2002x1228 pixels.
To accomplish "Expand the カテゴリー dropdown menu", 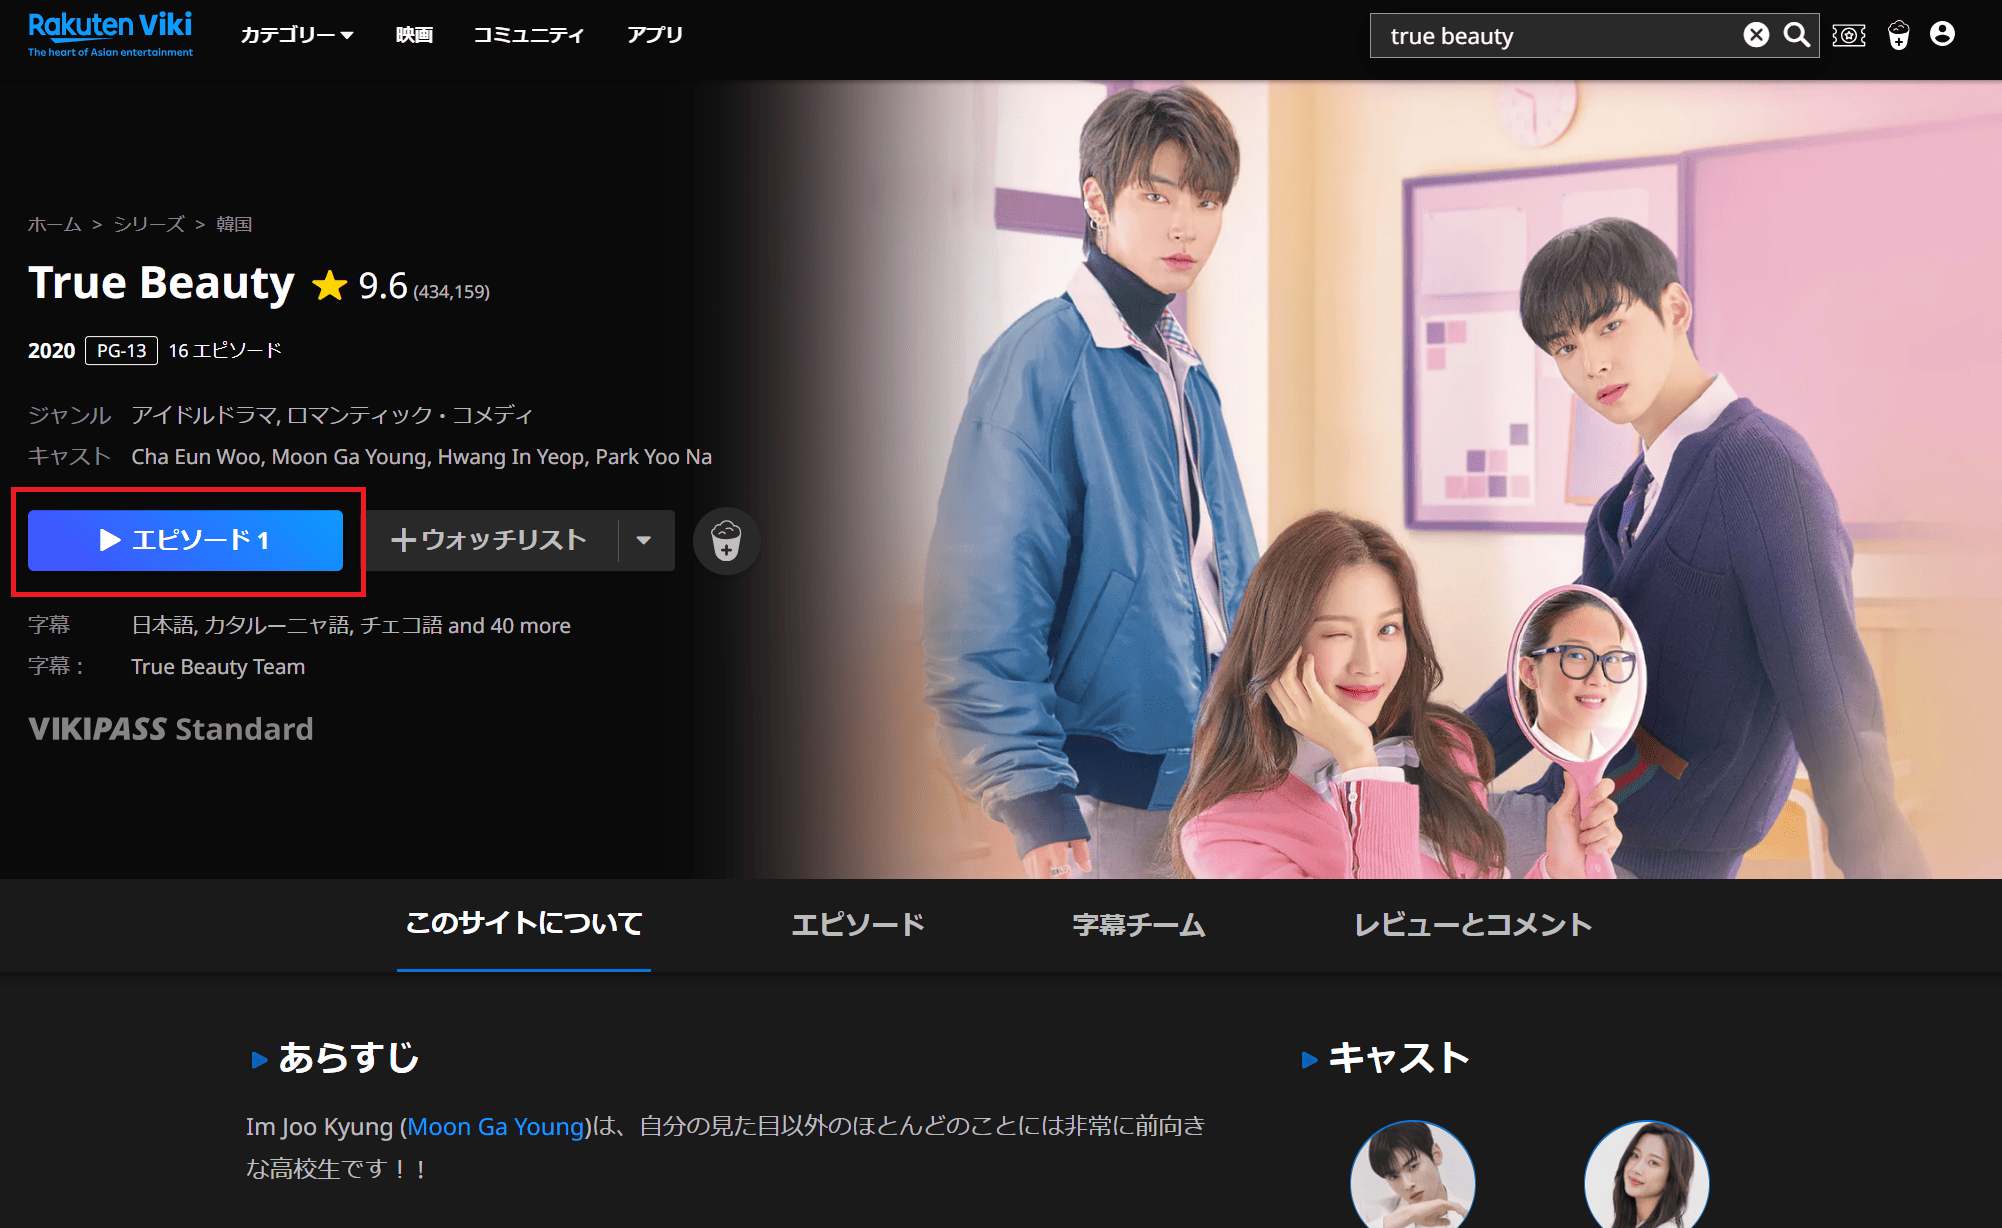I will pyautogui.click(x=297, y=35).
